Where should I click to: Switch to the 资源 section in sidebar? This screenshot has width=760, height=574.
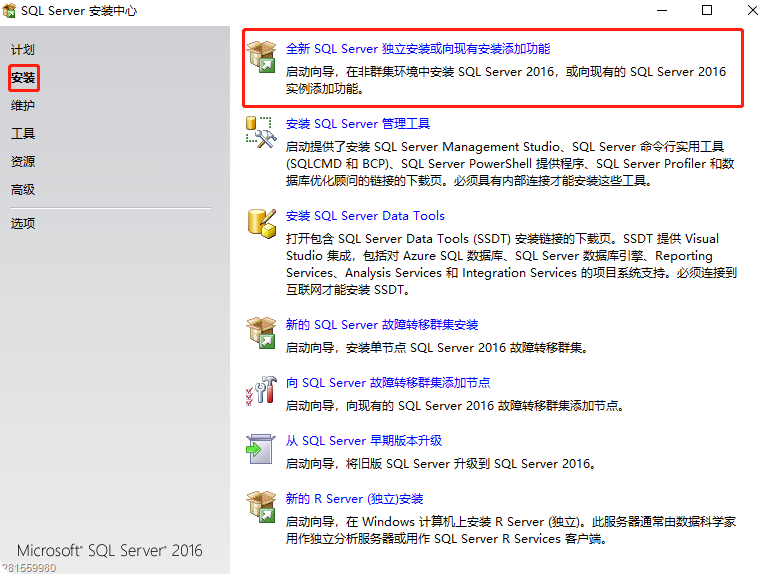pos(23,161)
